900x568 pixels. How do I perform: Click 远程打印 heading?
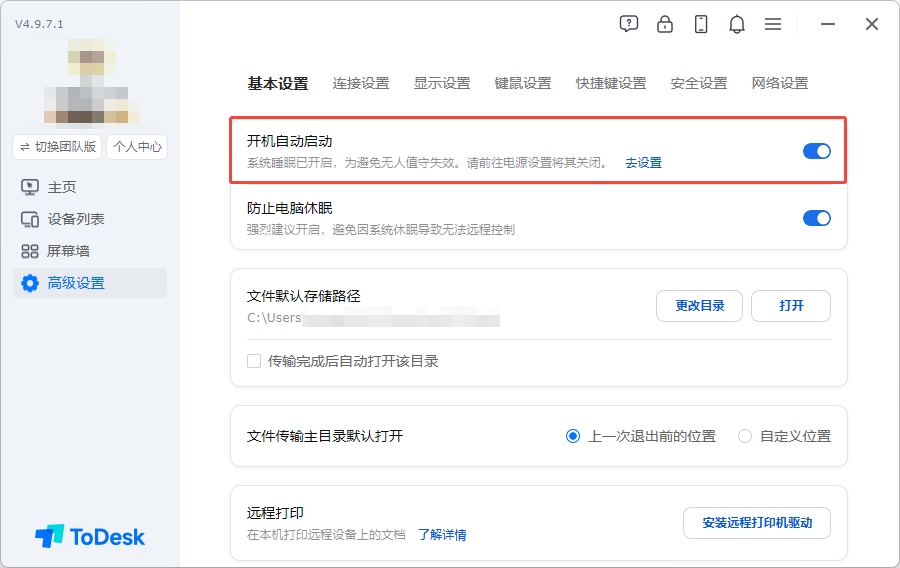click(x=275, y=513)
